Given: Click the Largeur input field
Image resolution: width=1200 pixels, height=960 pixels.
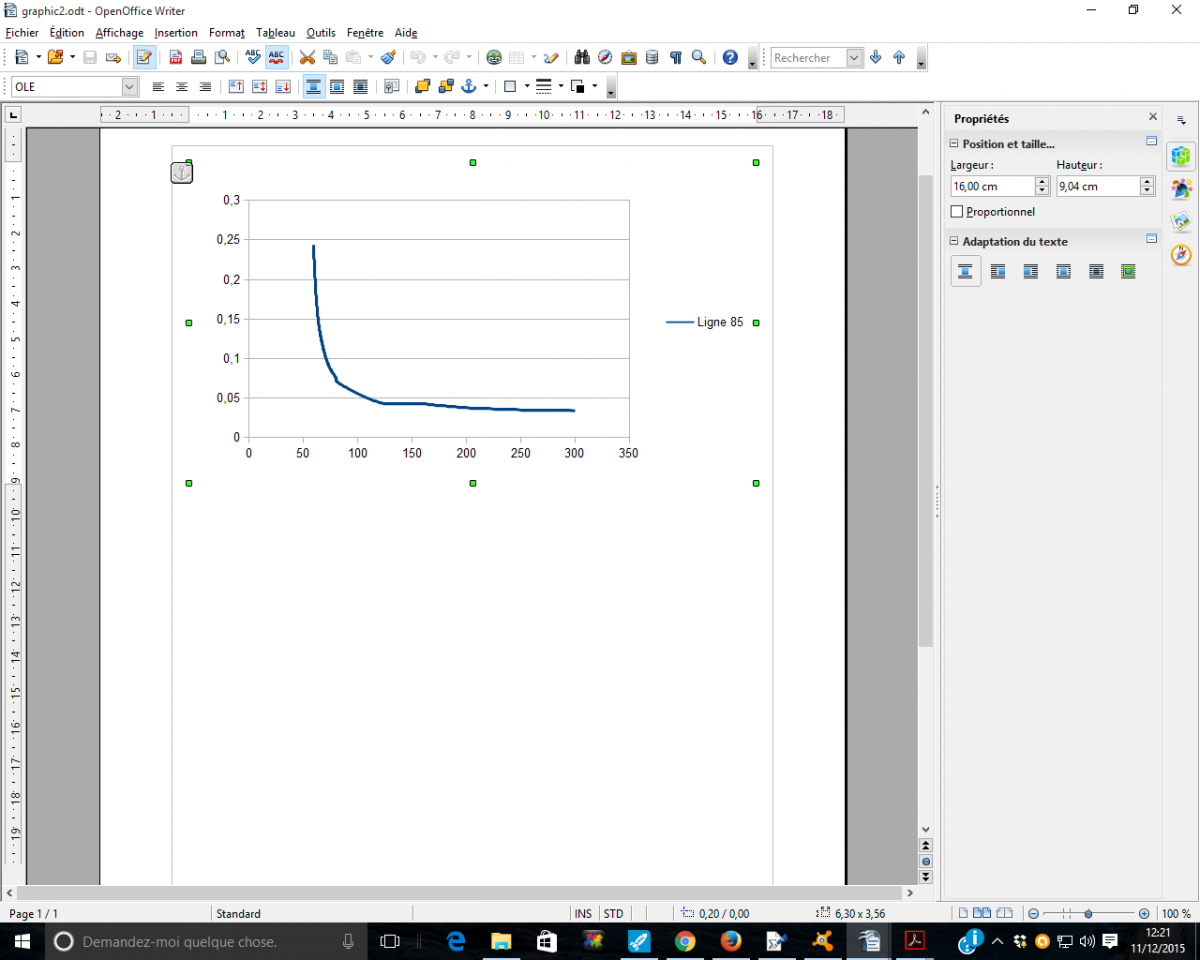Looking at the screenshot, I should [x=992, y=186].
